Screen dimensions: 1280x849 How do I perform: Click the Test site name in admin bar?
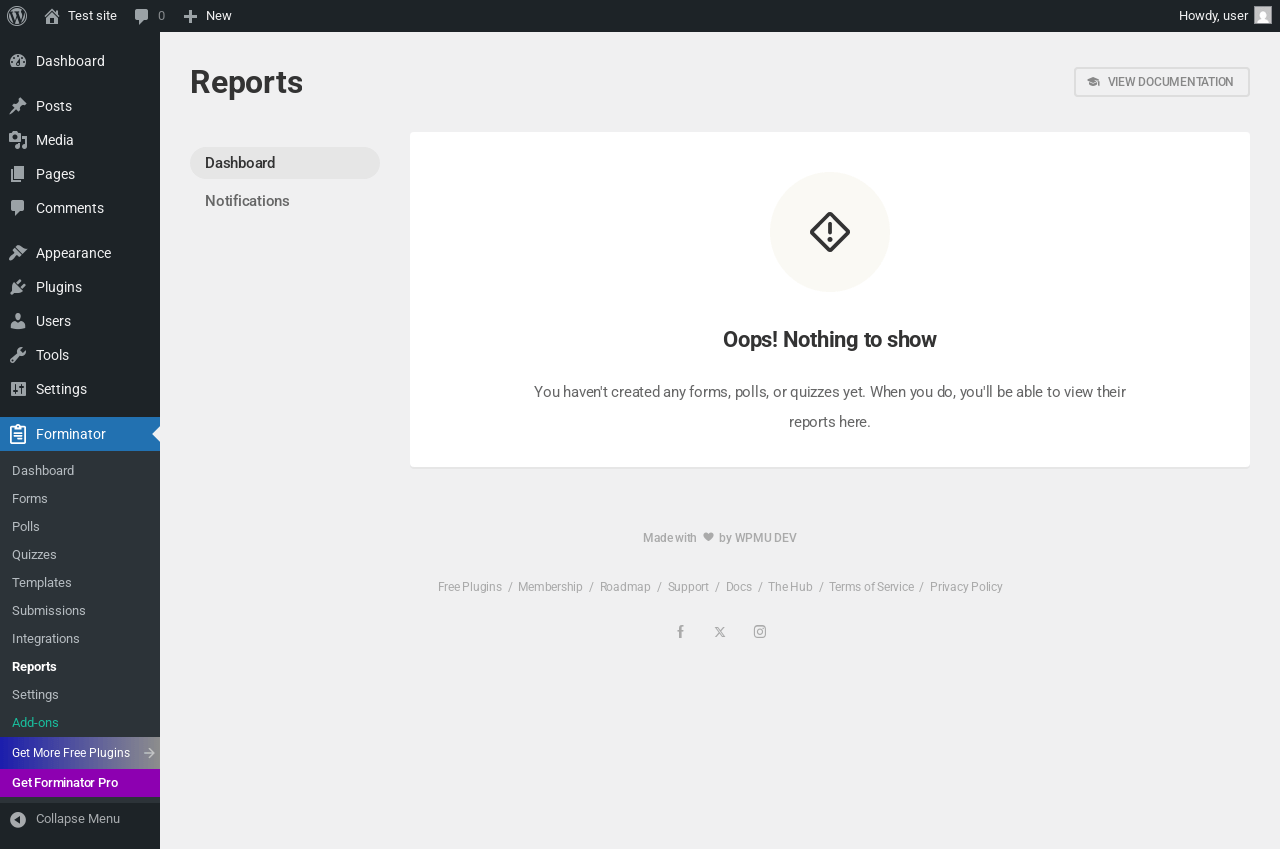click(92, 16)
